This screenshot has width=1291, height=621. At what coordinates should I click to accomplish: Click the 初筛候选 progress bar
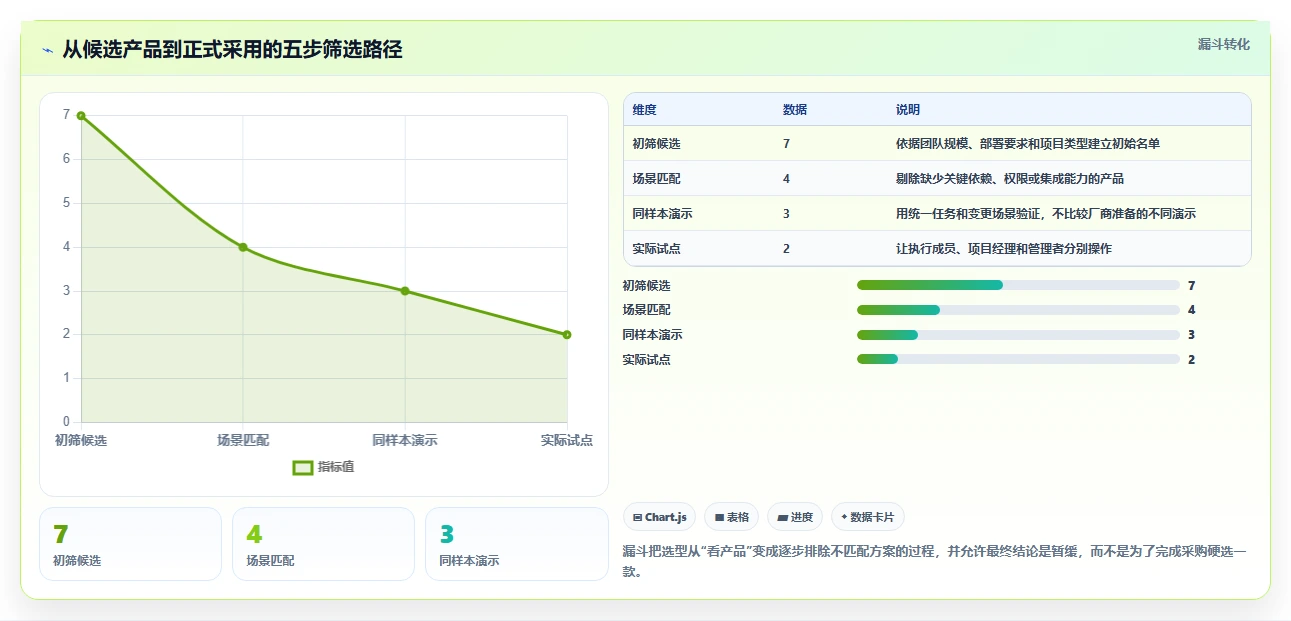(x=1018, y=286)
